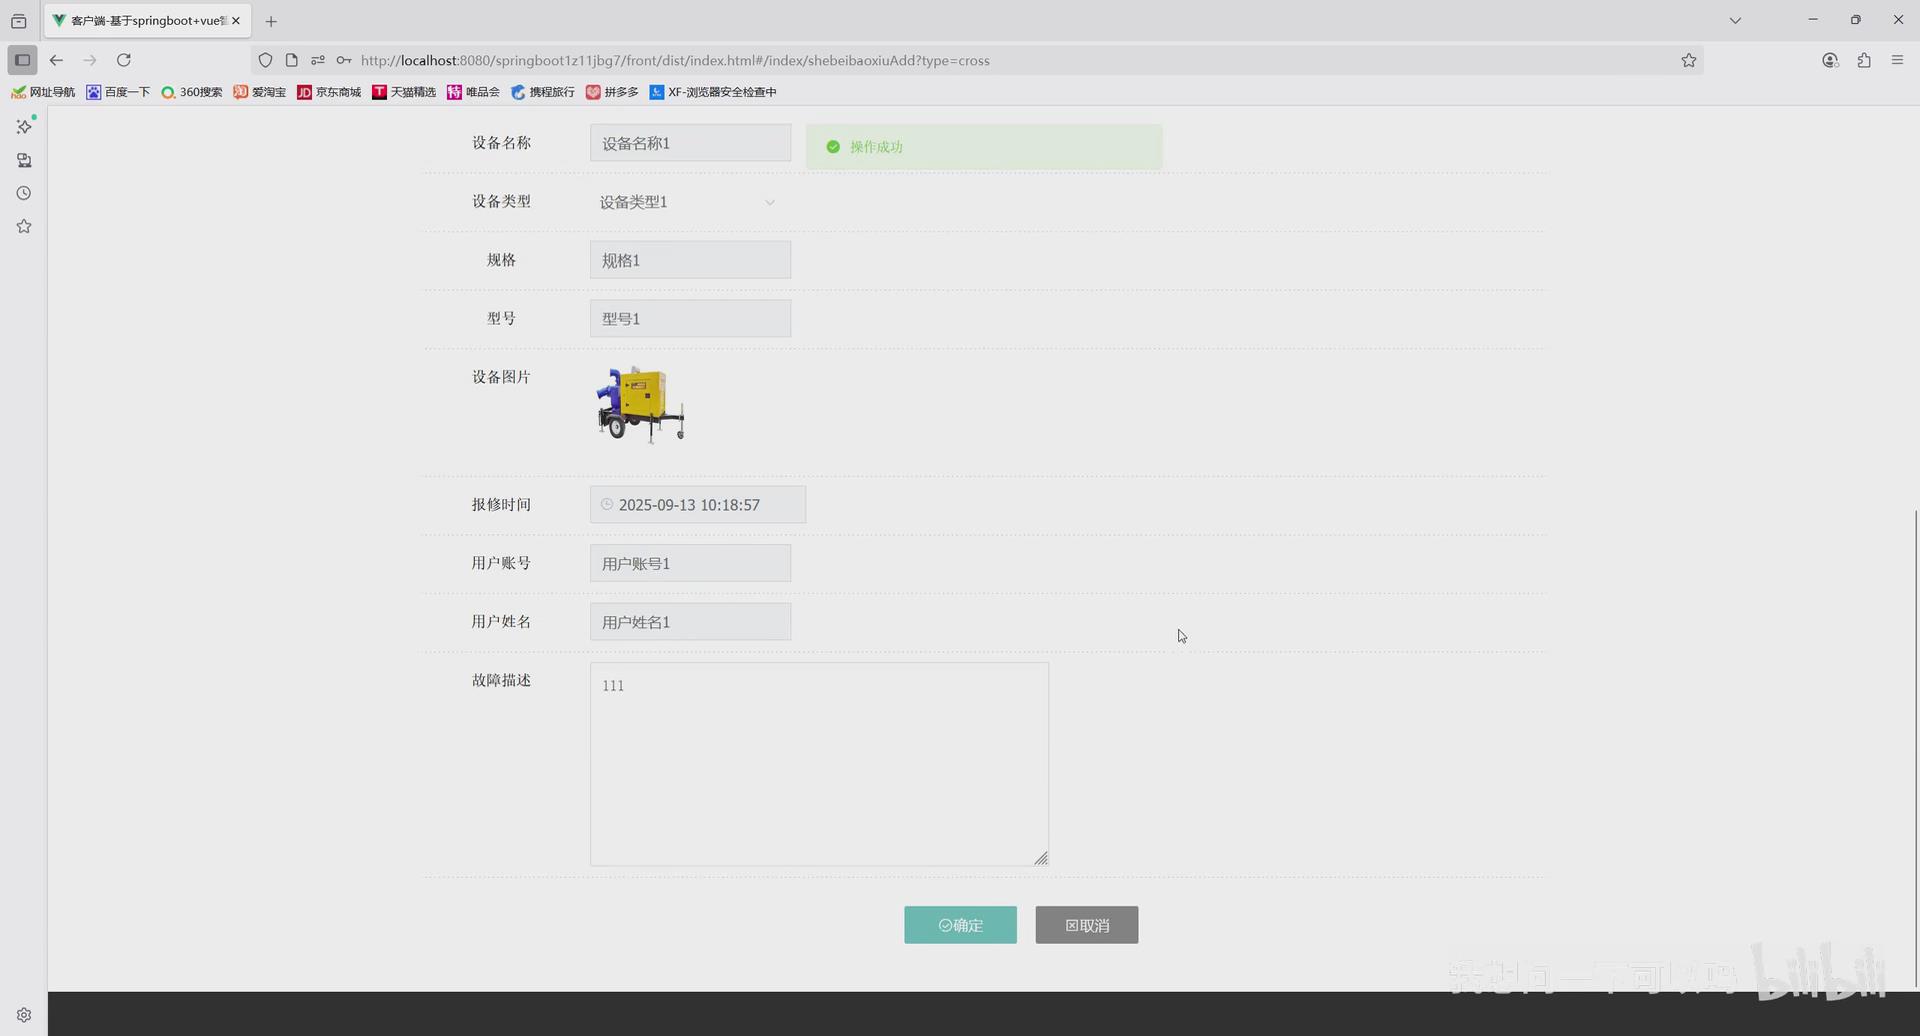The height and width of the screenshot is (1036, 1920).
Task: Open the 天猫精选 bookmark
Action: (404, 92)
